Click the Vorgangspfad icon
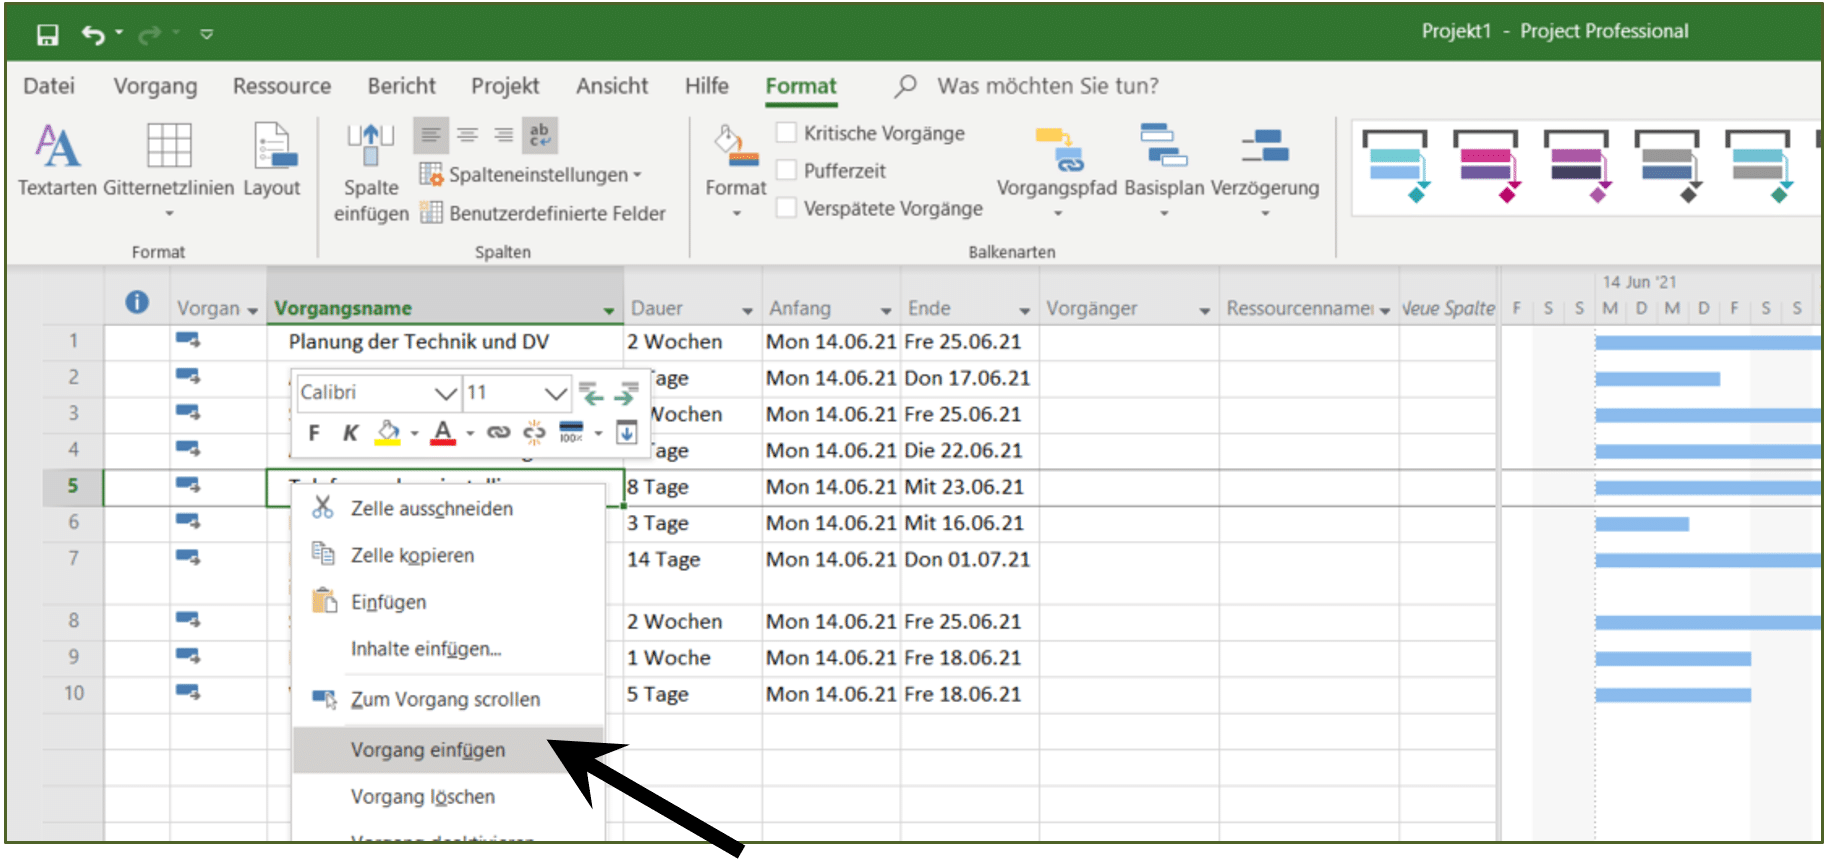Image resolution: width=1831 pixels, height=862 pixels. [1057, 148]
